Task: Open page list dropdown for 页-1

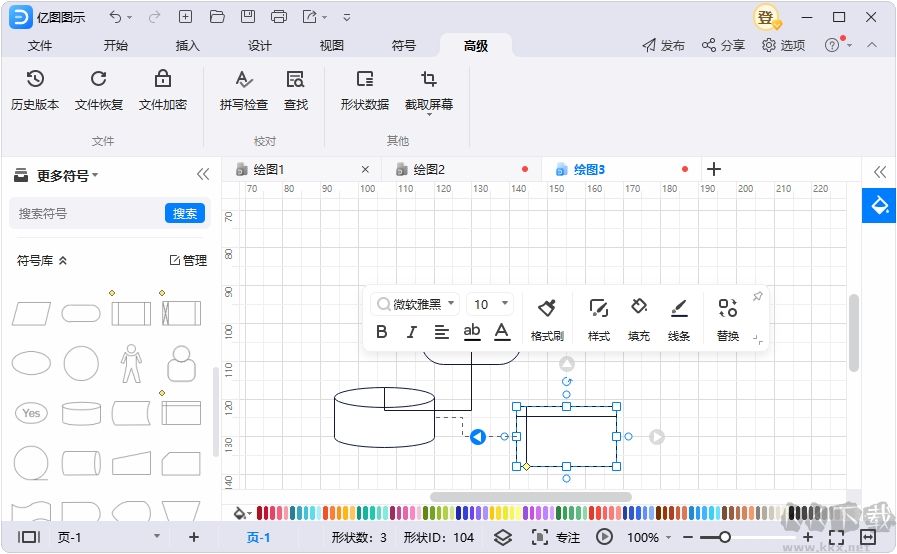Action: point(157,536)
